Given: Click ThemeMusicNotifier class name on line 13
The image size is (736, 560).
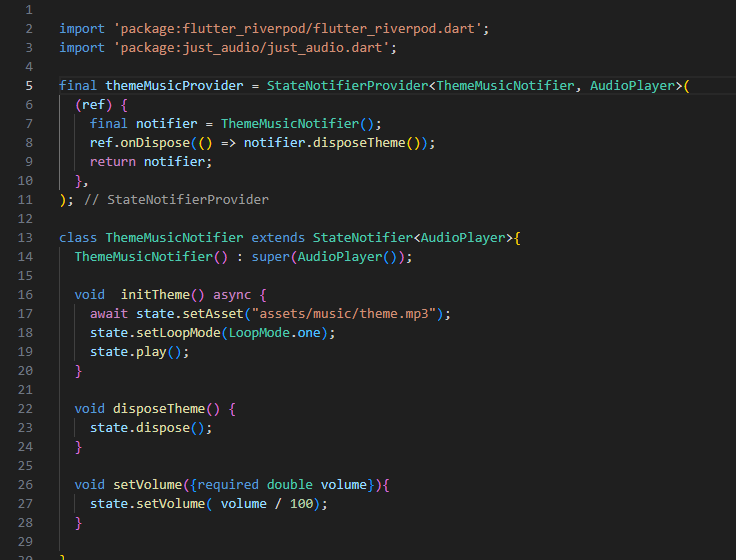Looking at the screenshot, I should [x=174, y=238].
